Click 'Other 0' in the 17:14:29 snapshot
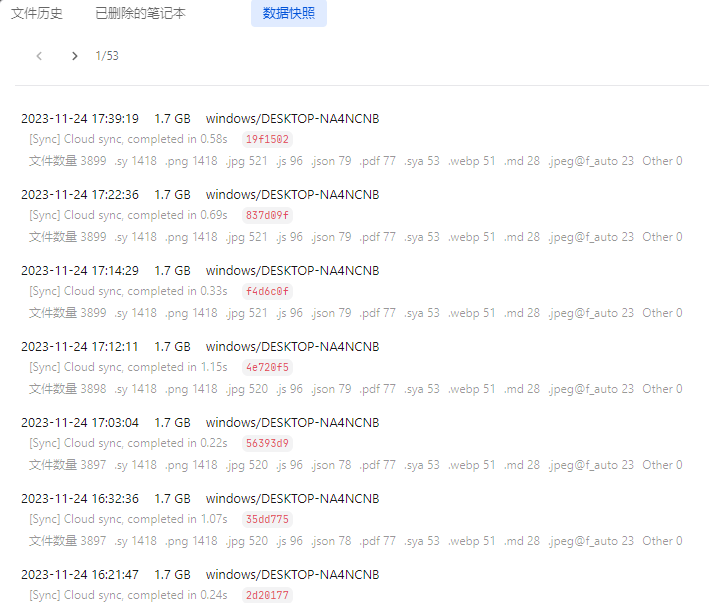The image size is (709, 603). point(662,313)
